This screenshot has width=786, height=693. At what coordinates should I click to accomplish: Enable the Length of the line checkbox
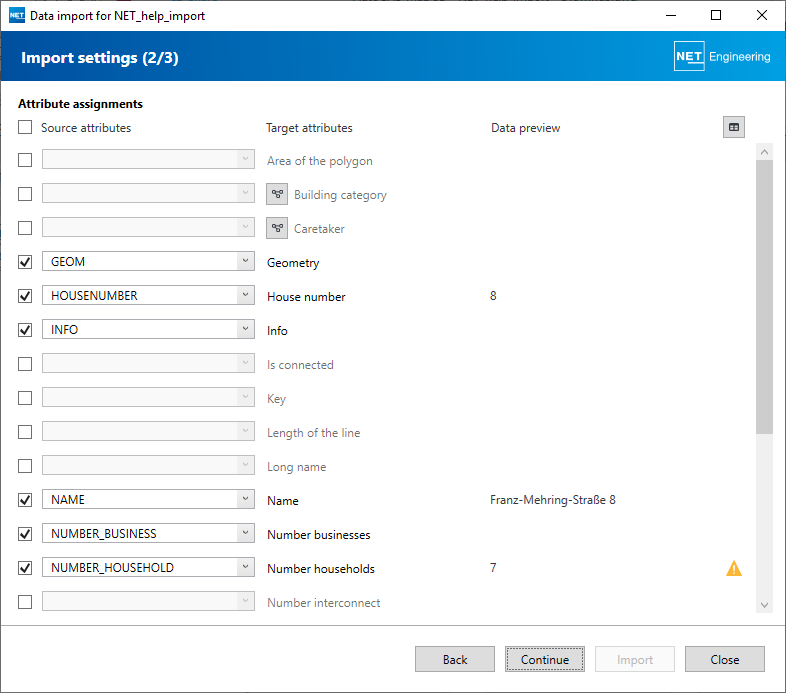tap(25, 432)
